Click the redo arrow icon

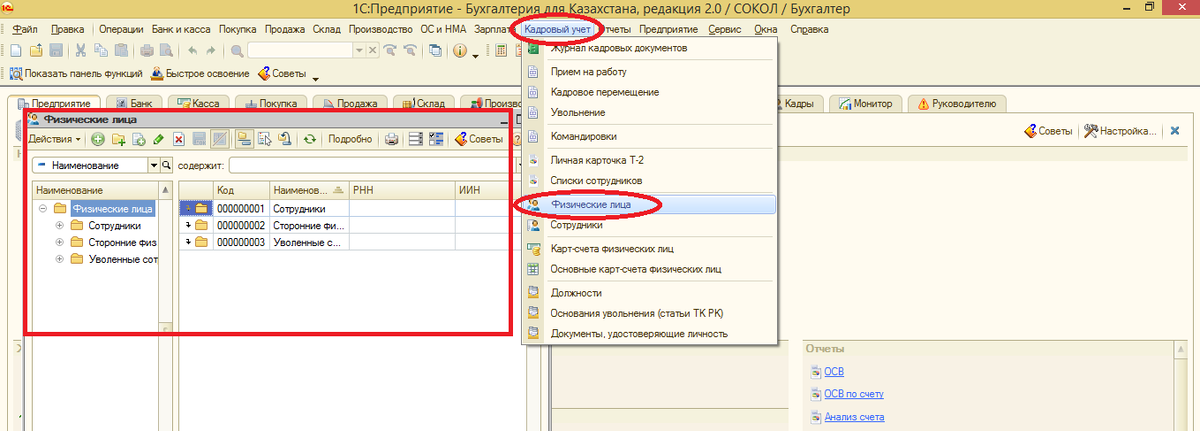(x=210, y=50)
